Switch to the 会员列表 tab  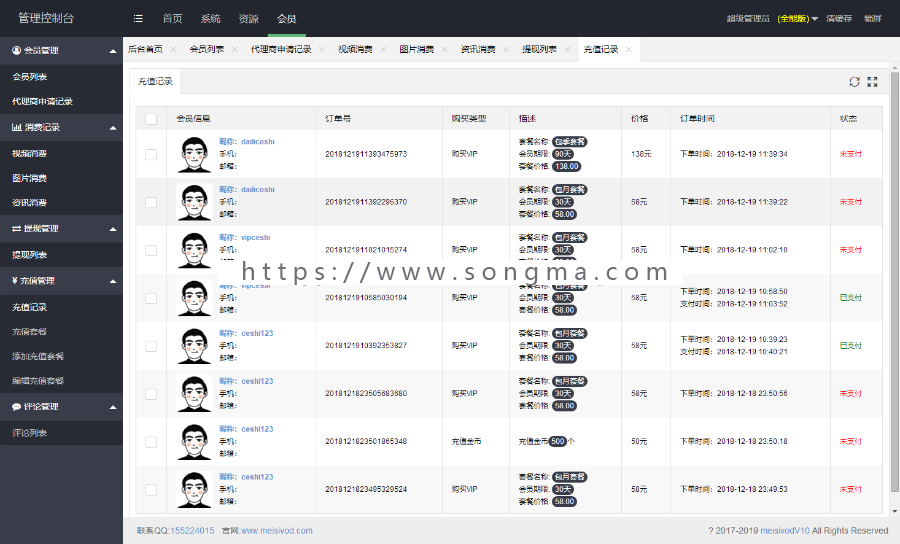(x=207, y=50)
